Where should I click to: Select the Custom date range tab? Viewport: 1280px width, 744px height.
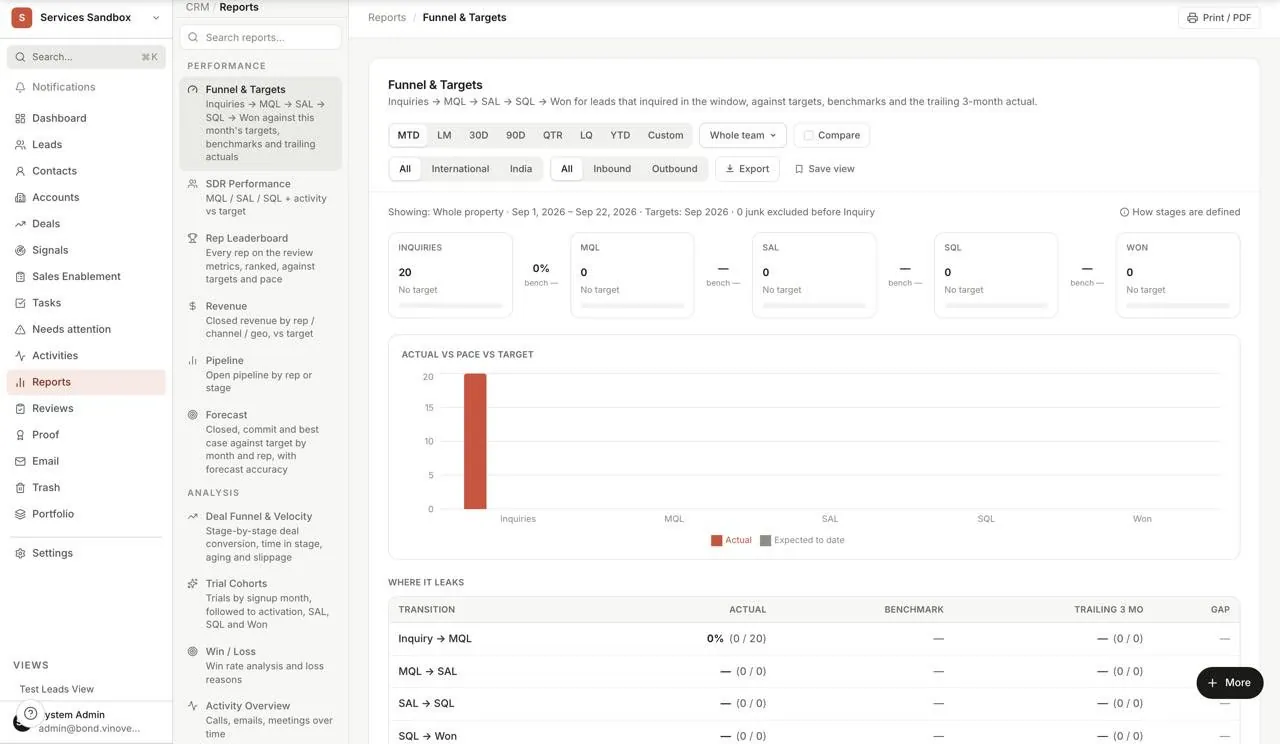click(x=665, y=135)
